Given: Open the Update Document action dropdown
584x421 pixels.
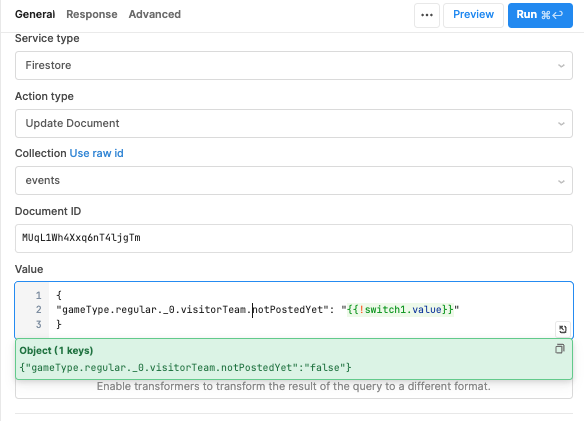Looking at the screenshot, I should point(293,123).
